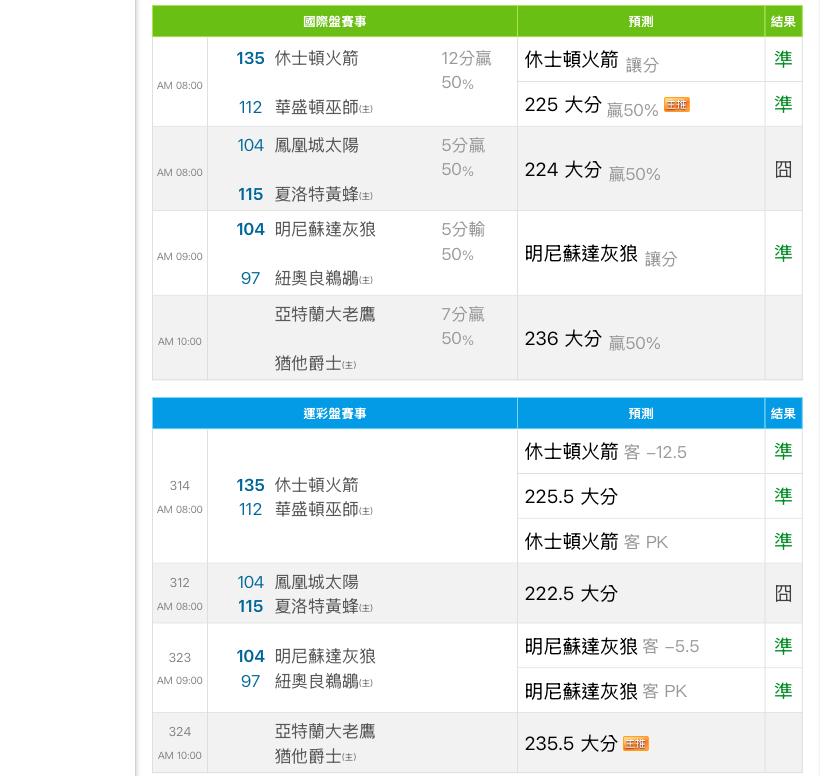828x776 pixels.
Task: Select the 明尼蘇達灰狼 客 PK prediction
Action: (606, 691)
